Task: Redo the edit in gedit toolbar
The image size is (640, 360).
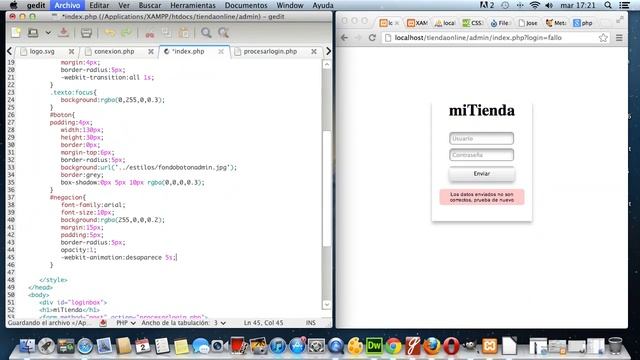Action: pos(127,33)
